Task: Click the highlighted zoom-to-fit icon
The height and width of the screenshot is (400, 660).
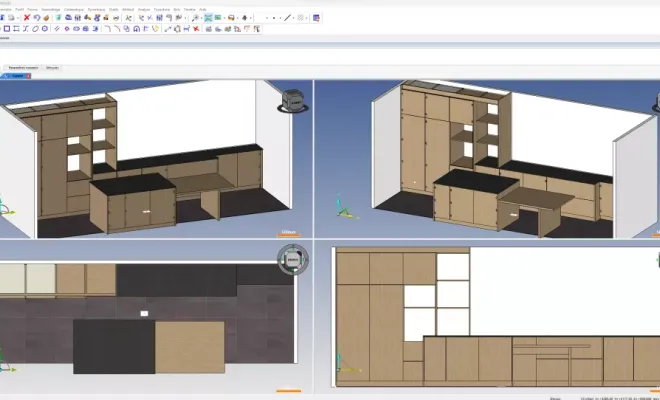Action: click(x=208, y=18)
